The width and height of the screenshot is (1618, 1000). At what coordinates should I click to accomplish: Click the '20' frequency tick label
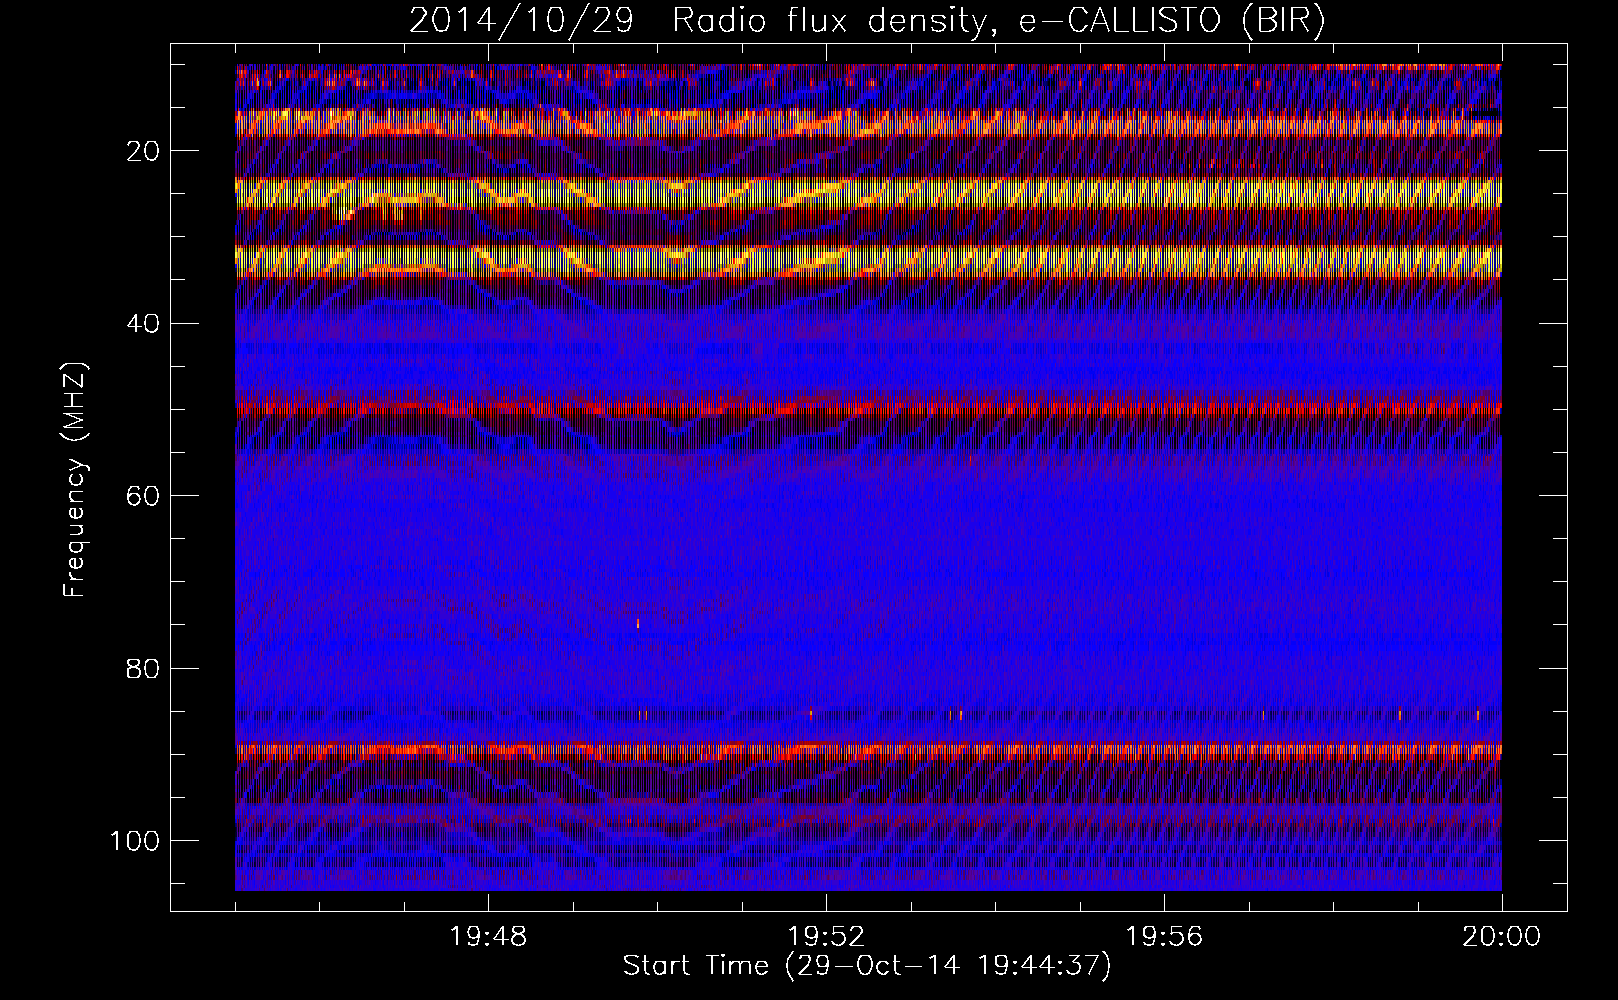click(143, 151)
